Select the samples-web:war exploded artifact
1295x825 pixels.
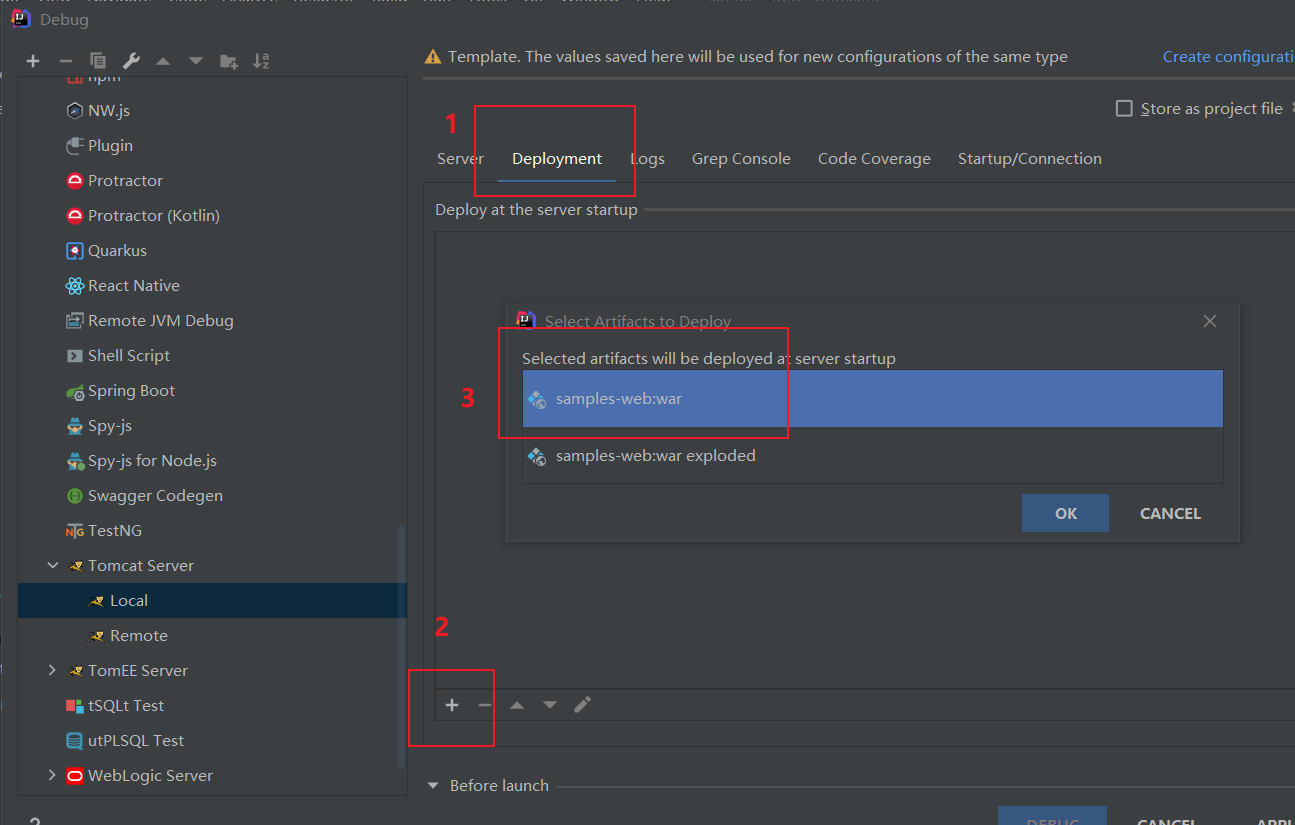[x=655, y=456]
